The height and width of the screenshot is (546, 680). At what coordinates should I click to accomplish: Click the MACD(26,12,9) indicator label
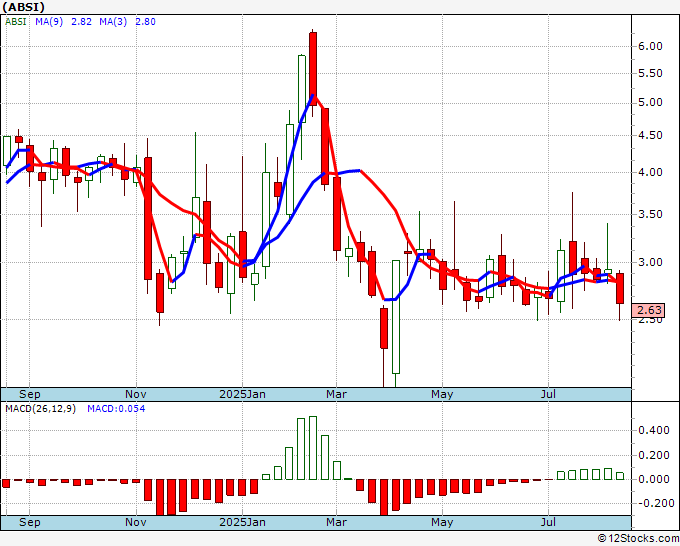point(40,409)
